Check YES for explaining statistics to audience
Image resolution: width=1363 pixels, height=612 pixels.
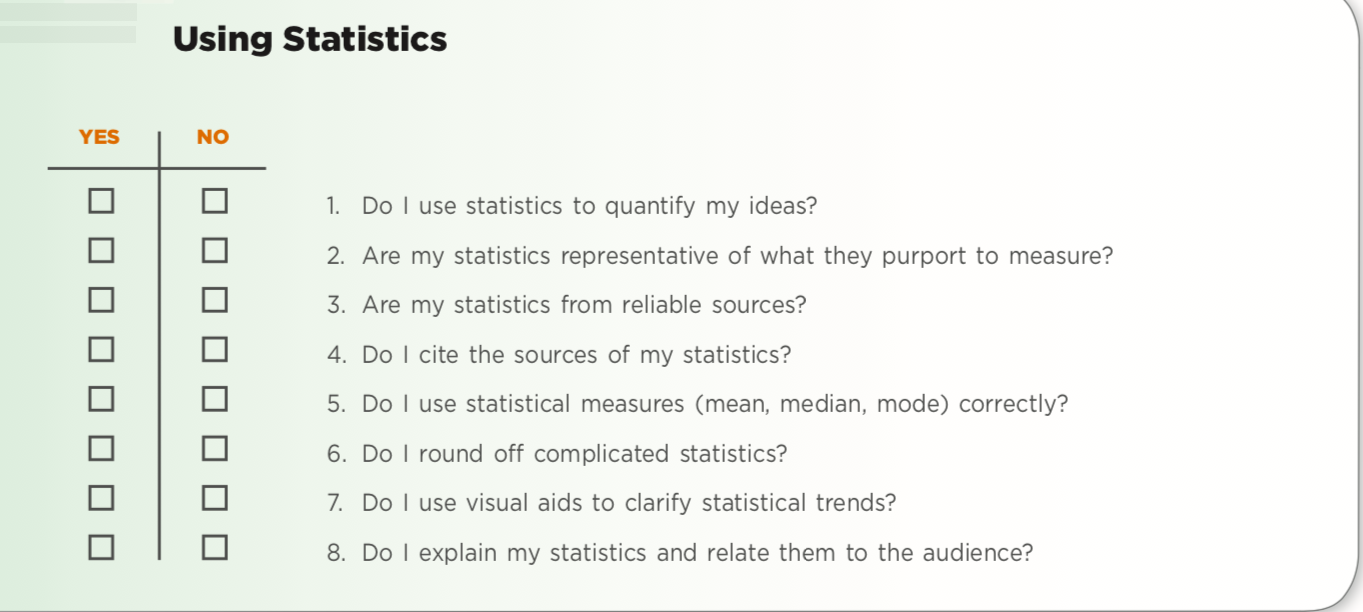[x=100, y=547]
